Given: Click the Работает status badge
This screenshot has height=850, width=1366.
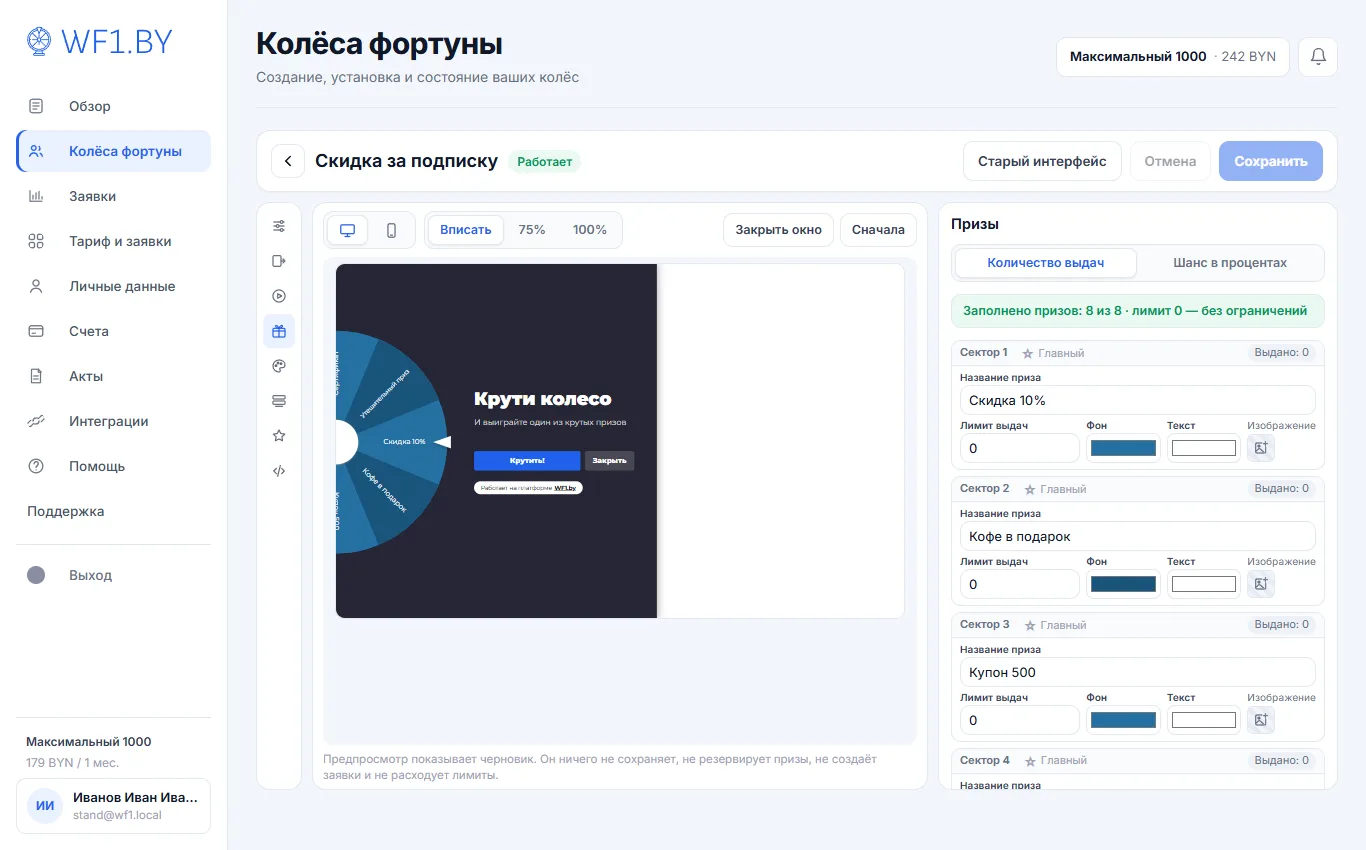Looking at the screenshot, I should point(544,161).
